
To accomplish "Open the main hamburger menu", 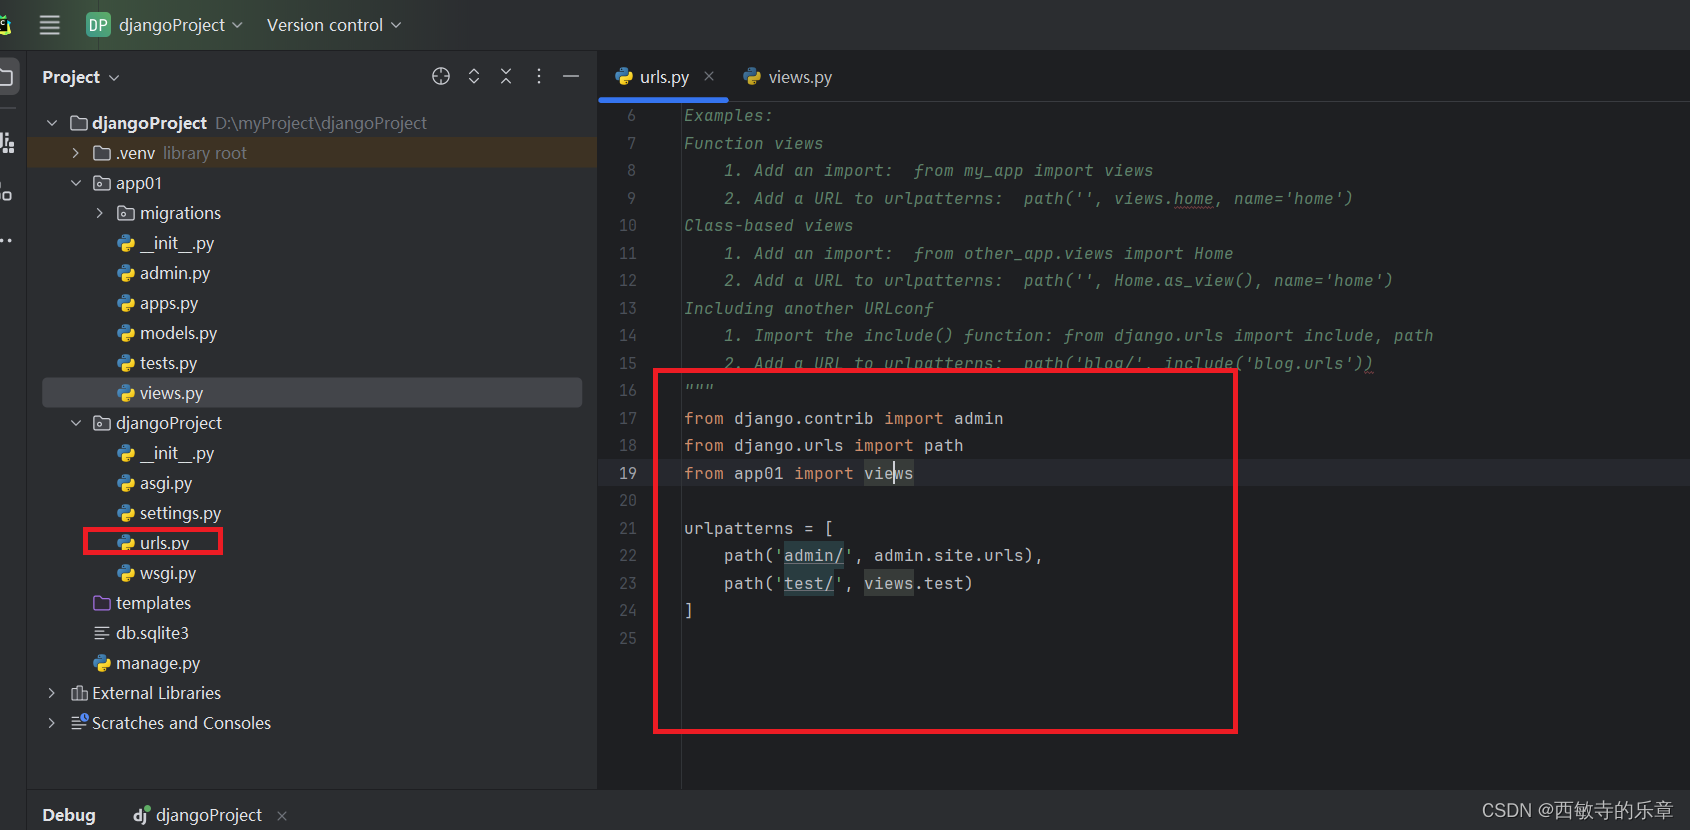I will point(49,25).
